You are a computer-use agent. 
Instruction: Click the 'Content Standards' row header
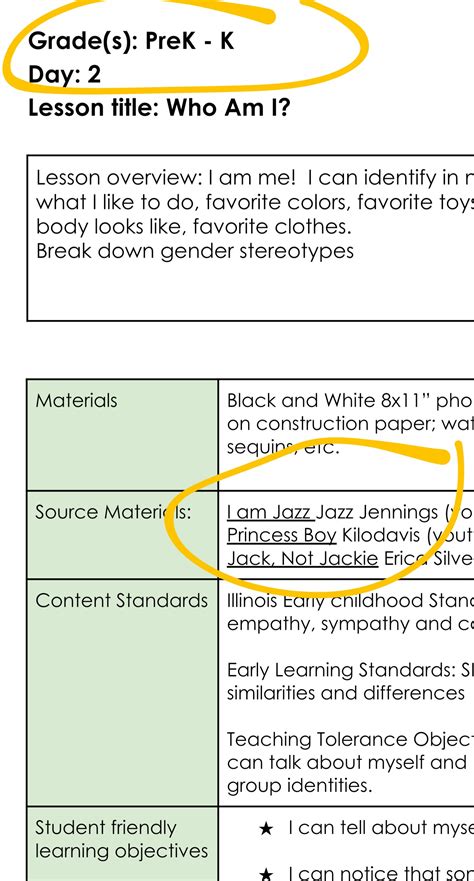122,692
